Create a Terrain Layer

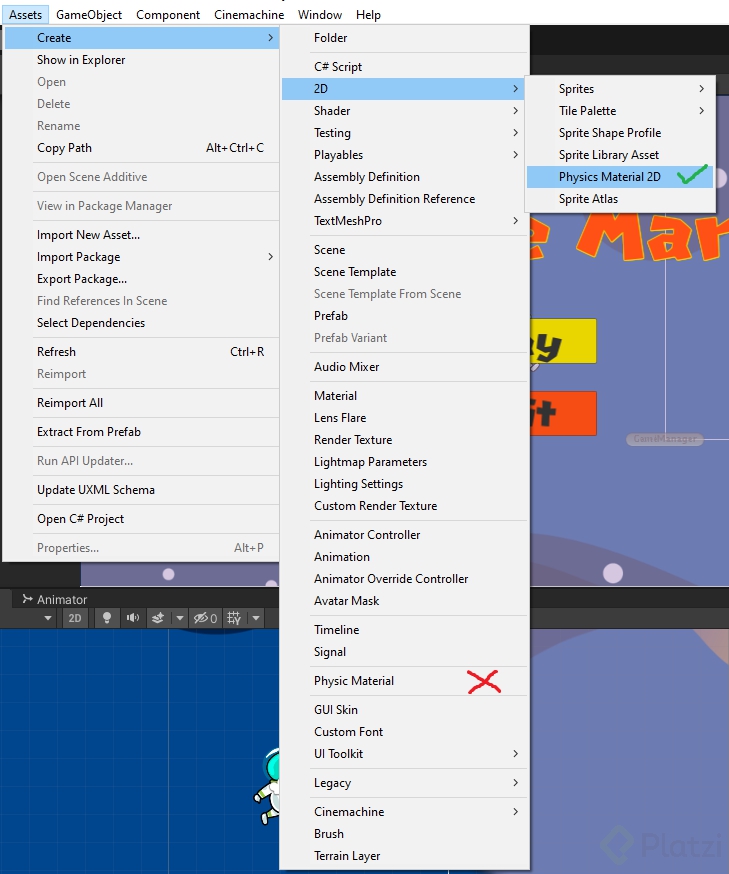click(405, 856)
